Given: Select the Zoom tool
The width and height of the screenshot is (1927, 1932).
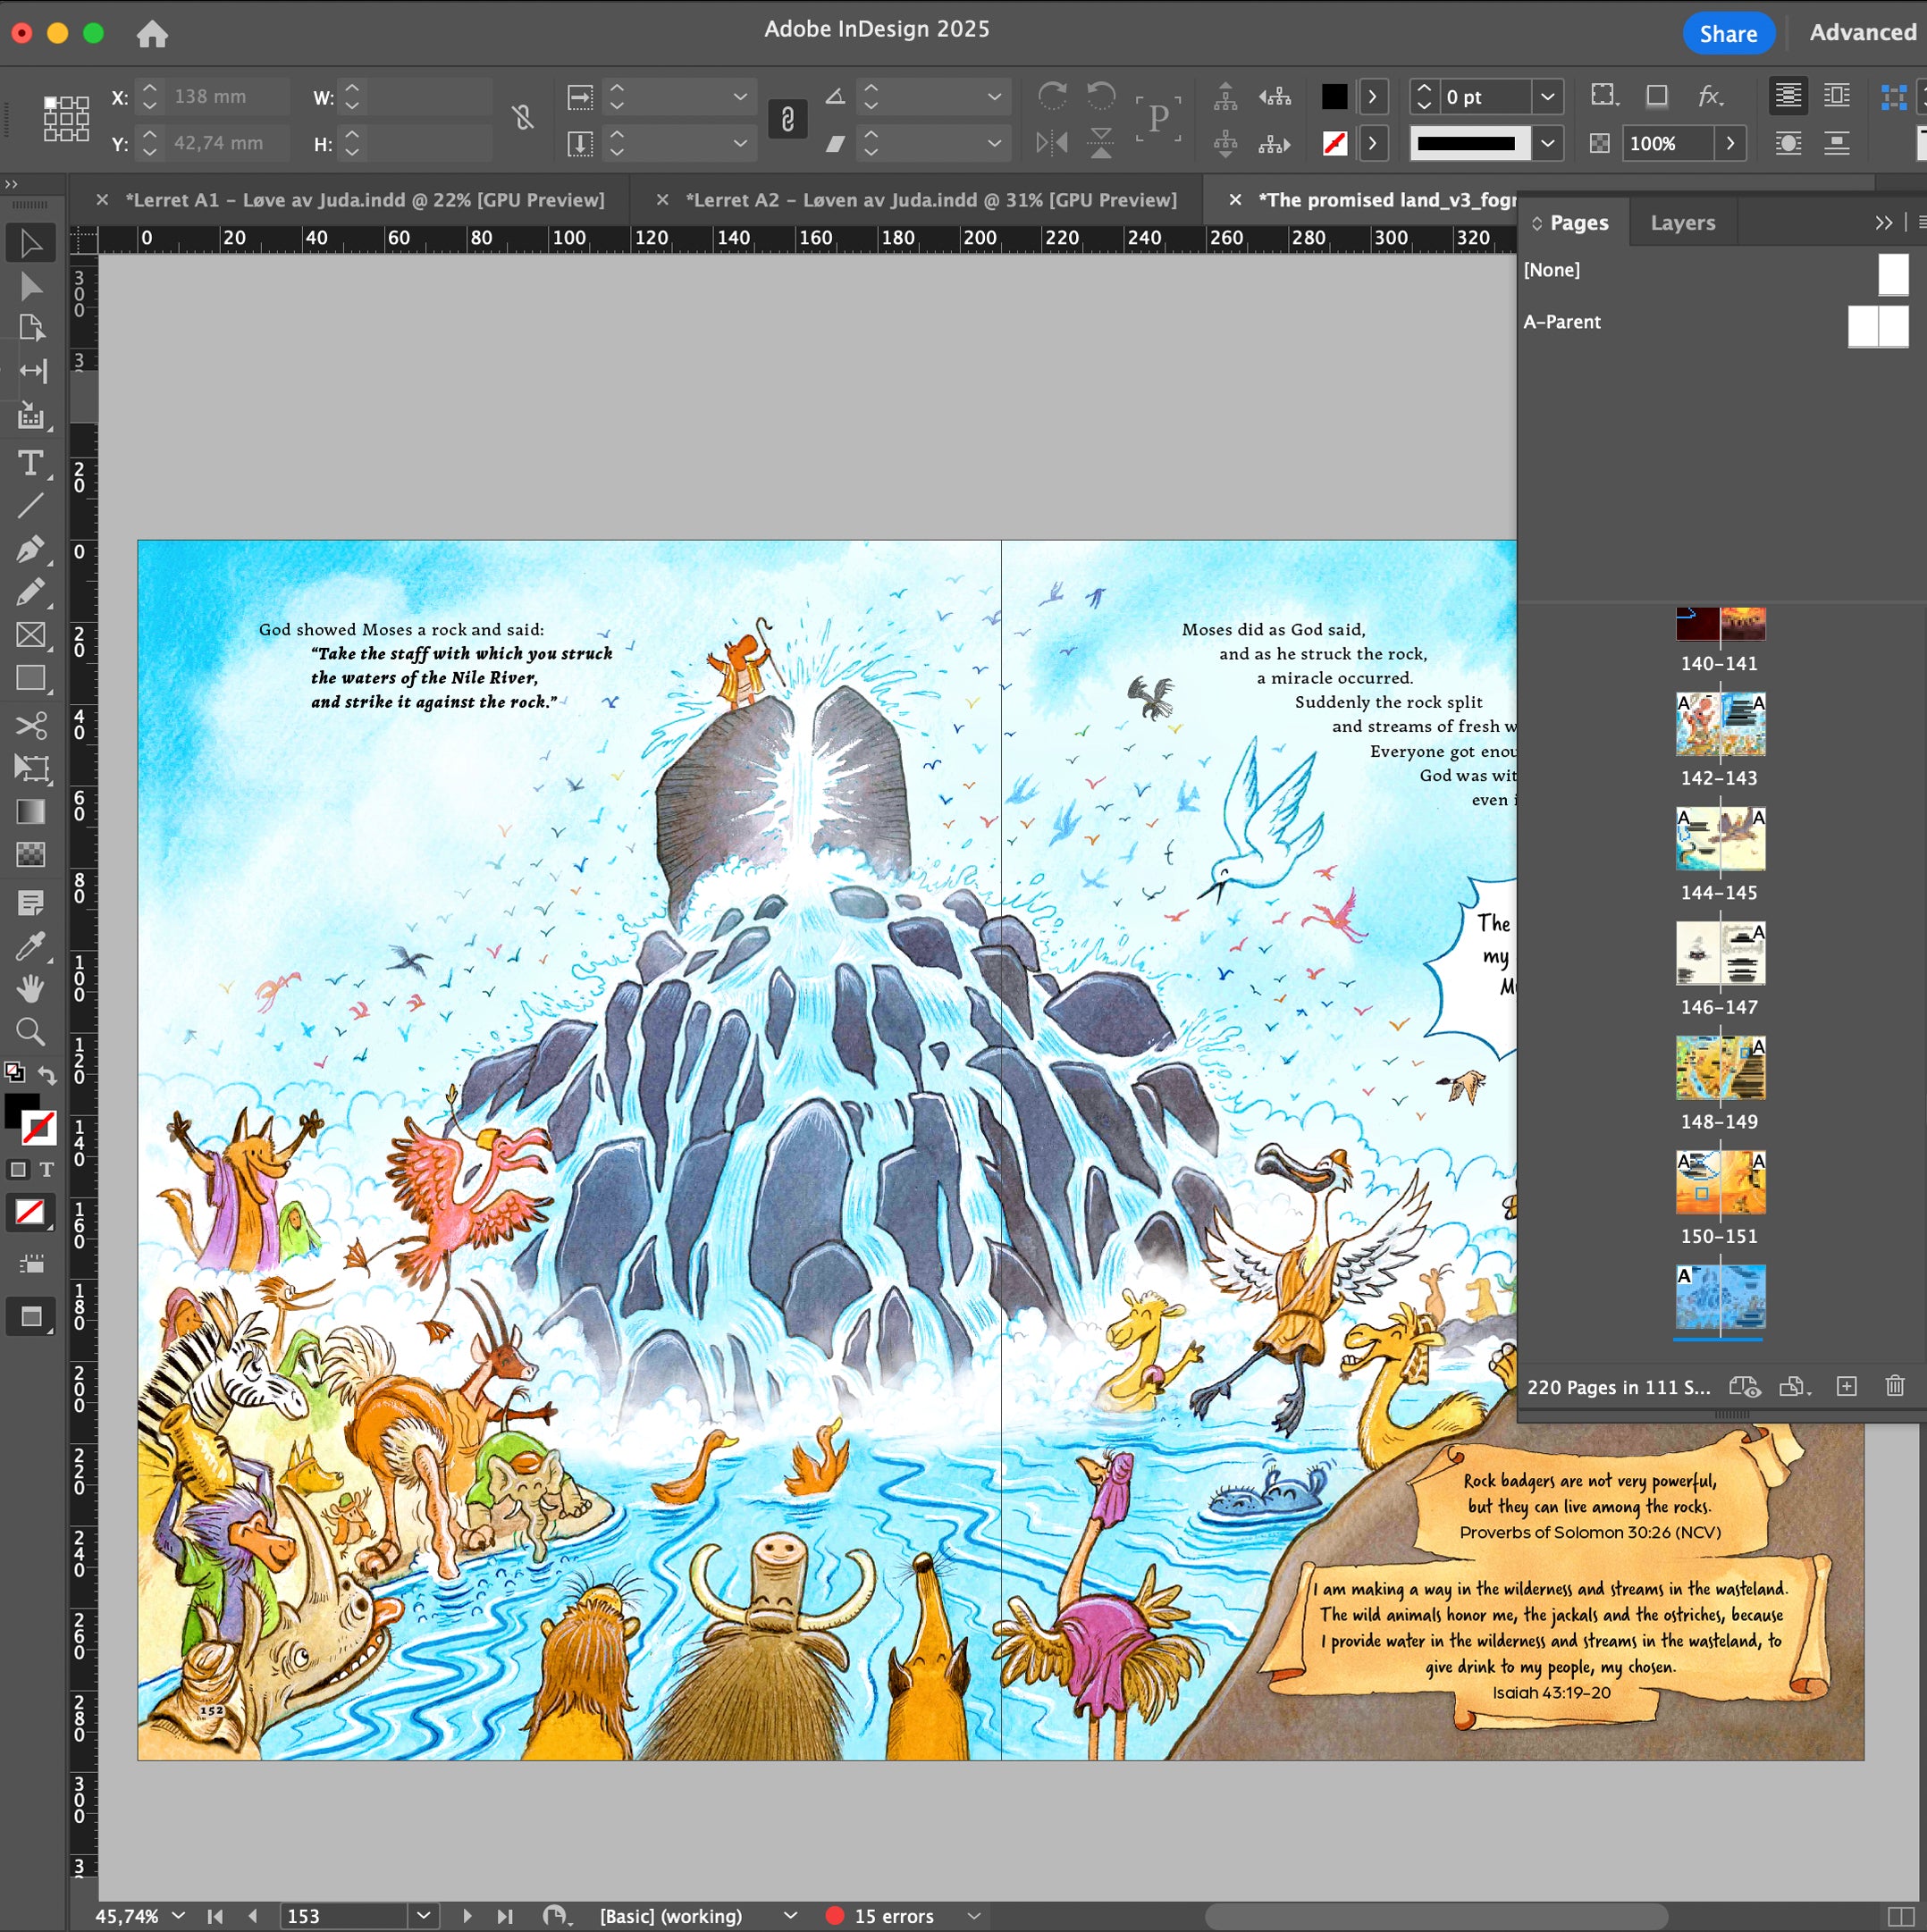Looking at the screenshot, I should [31, 1031].
